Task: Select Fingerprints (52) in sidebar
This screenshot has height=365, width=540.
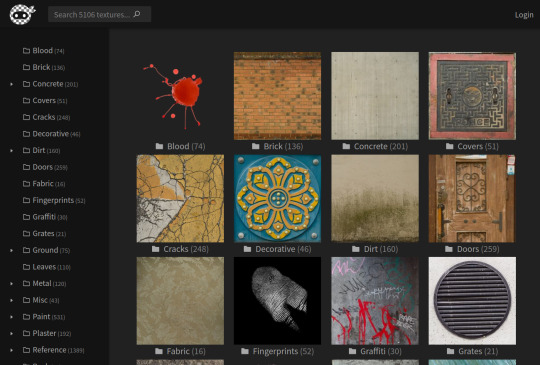Action: [54, 200]
